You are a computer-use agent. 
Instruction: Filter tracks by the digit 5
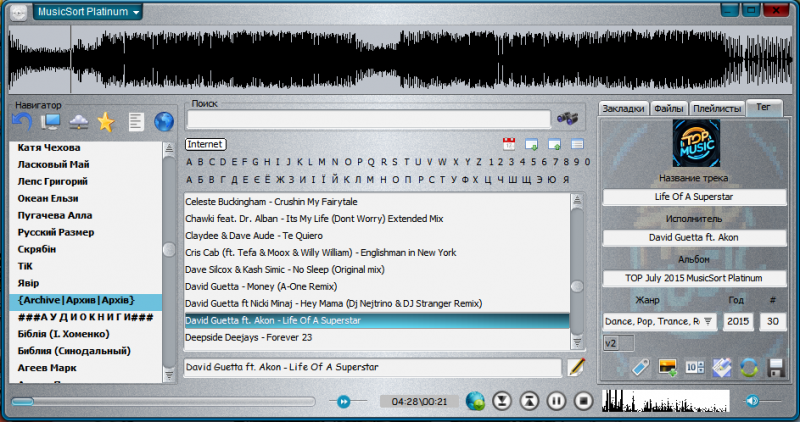coord(533,162)
